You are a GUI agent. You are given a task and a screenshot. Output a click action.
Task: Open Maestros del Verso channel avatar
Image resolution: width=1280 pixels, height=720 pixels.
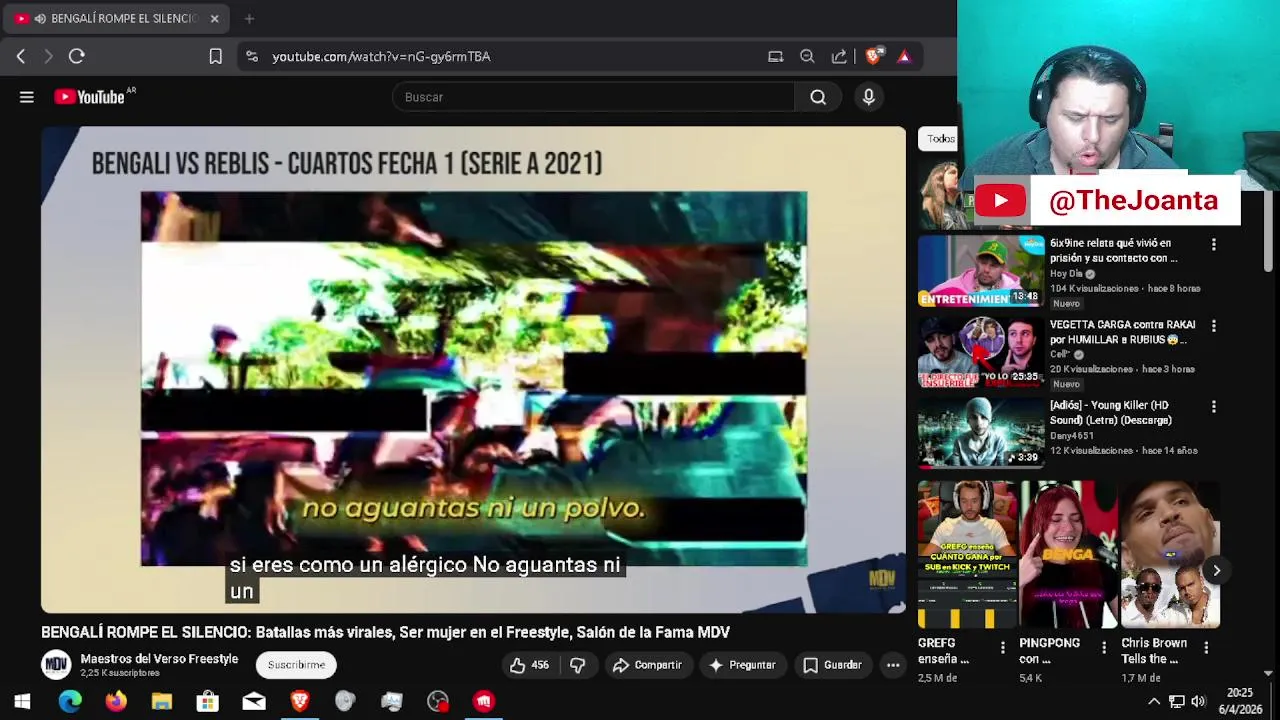pyautogui.click(x=56, y=664)
